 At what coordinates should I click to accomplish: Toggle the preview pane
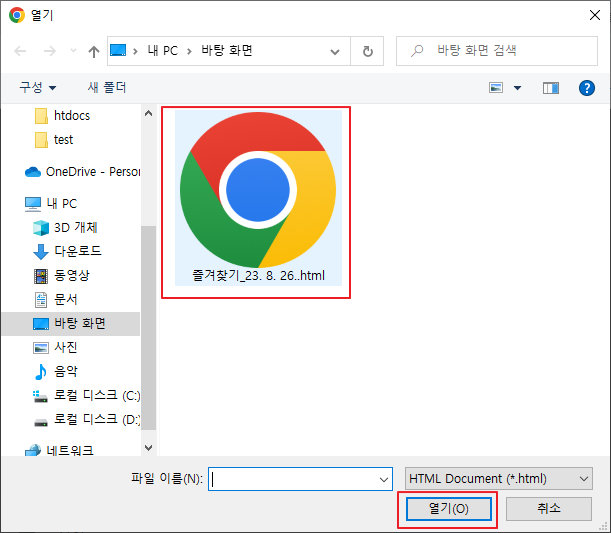pos(551,88)
